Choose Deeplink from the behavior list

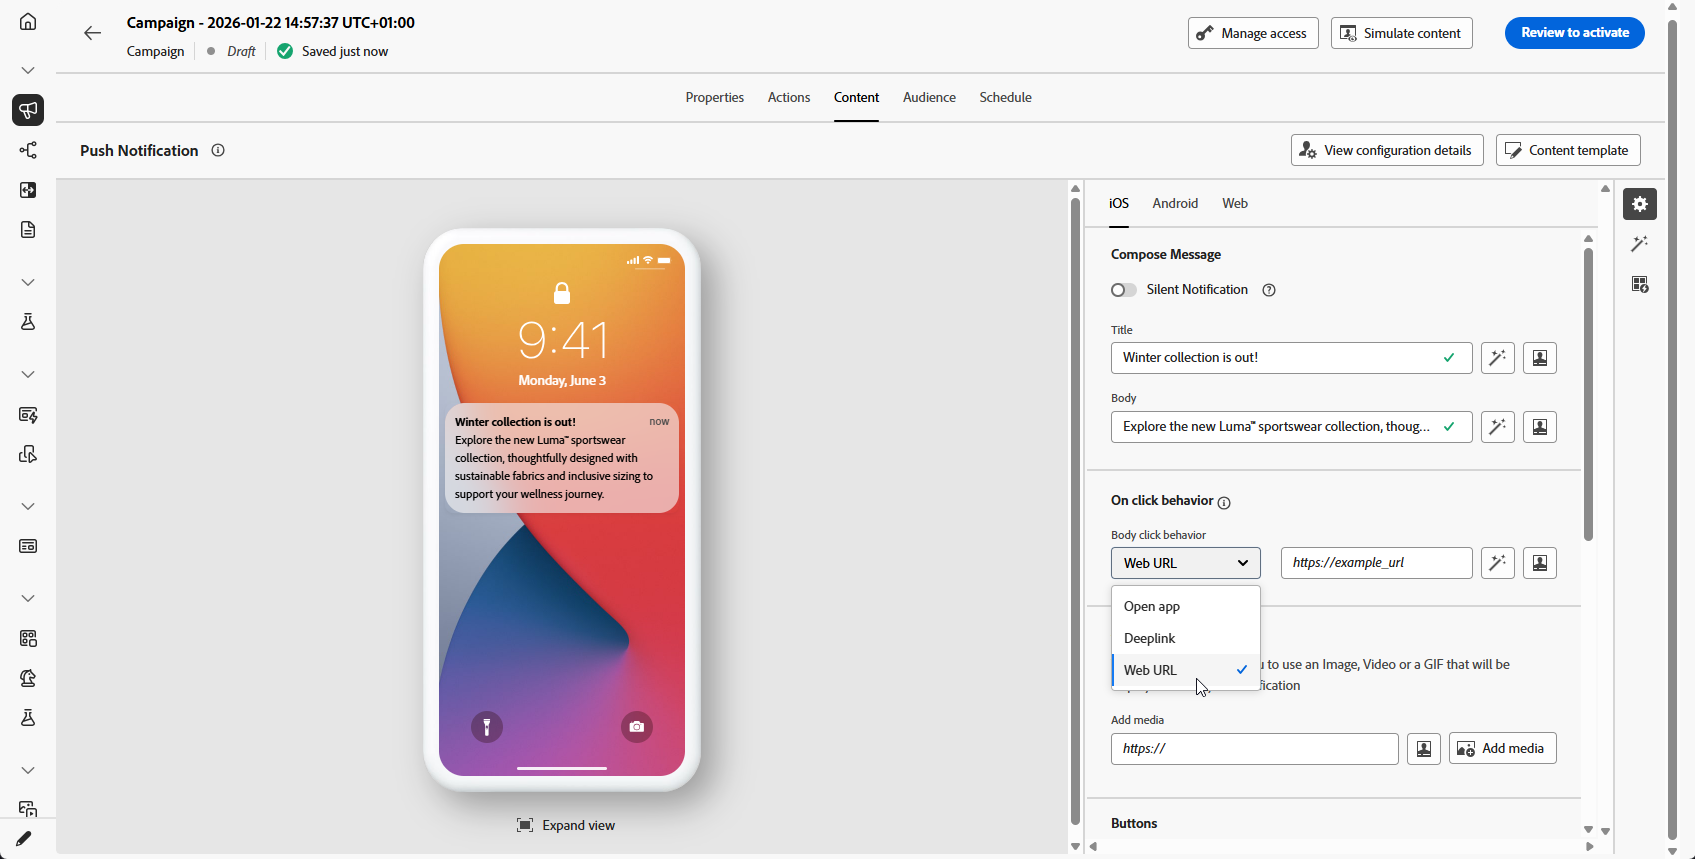(x=1186, y=638)
